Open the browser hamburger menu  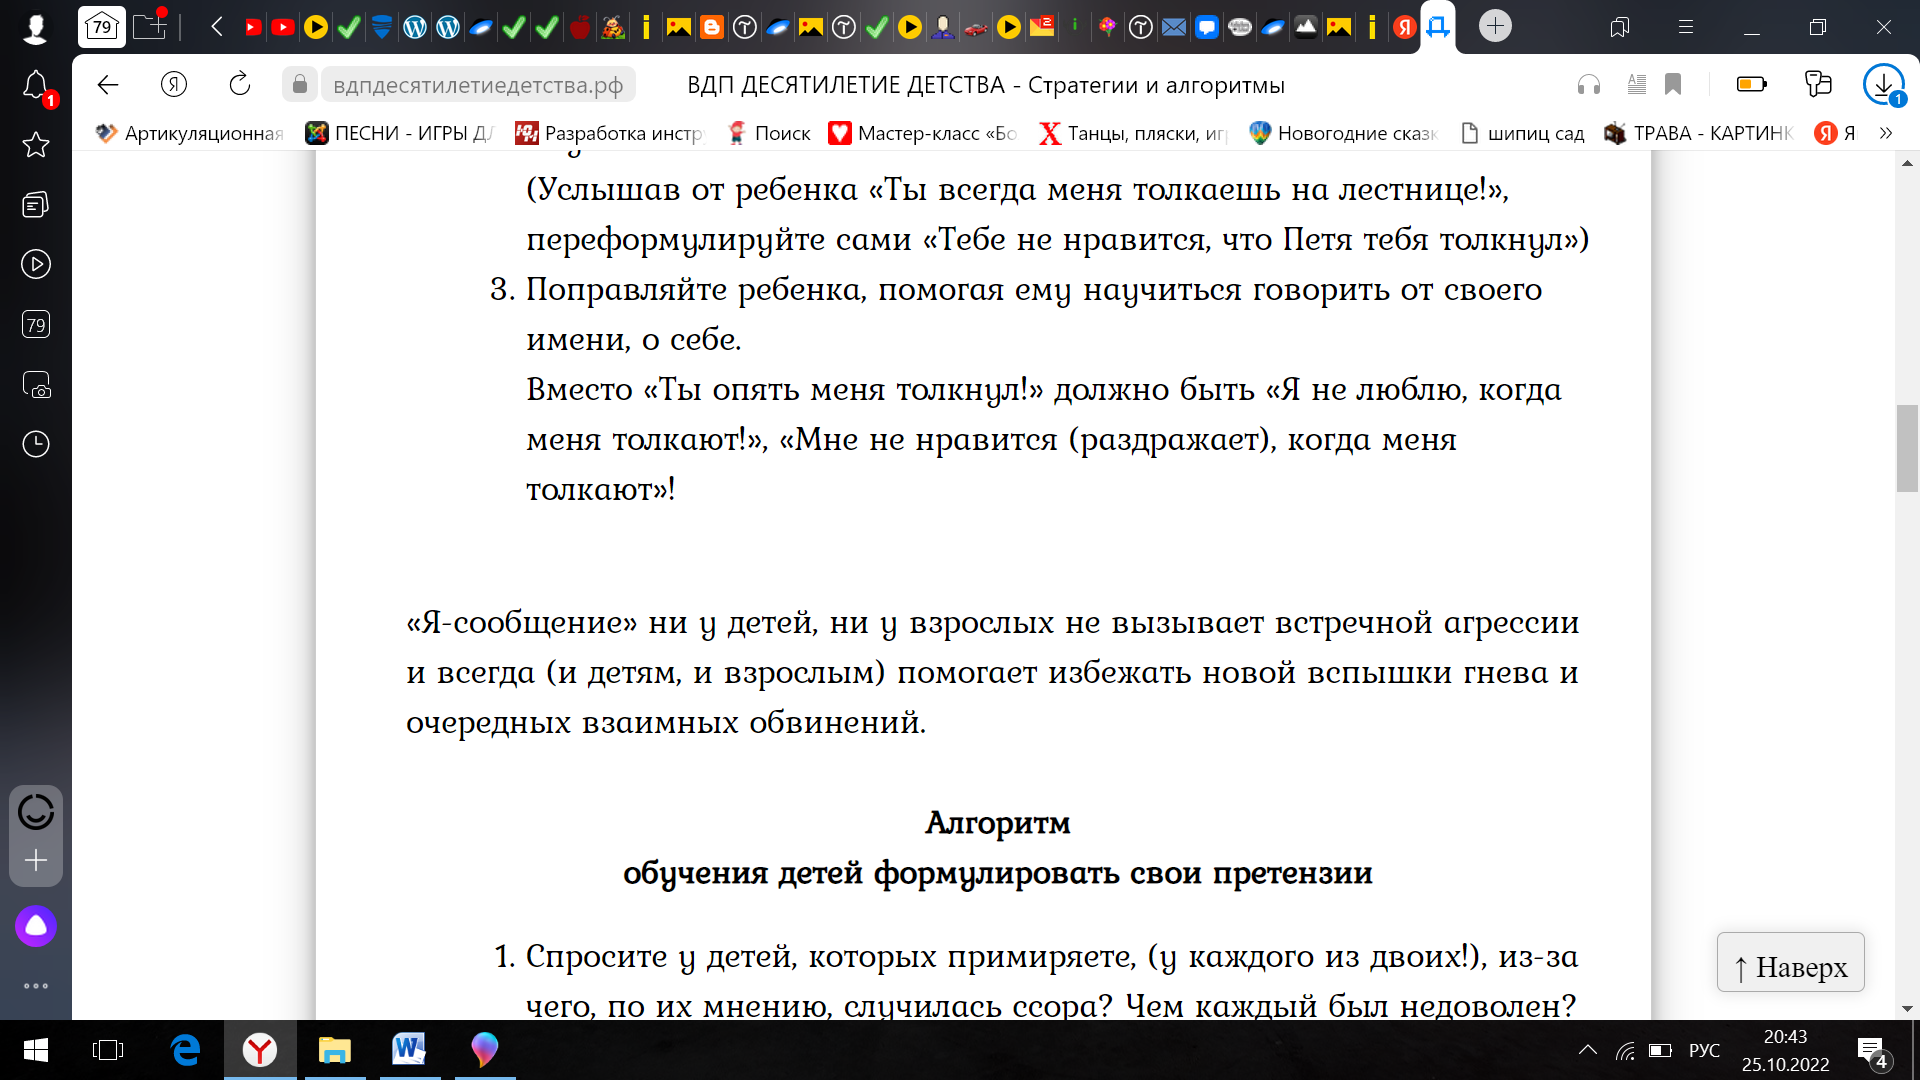pyautogui.click(x=1686, y=27)
